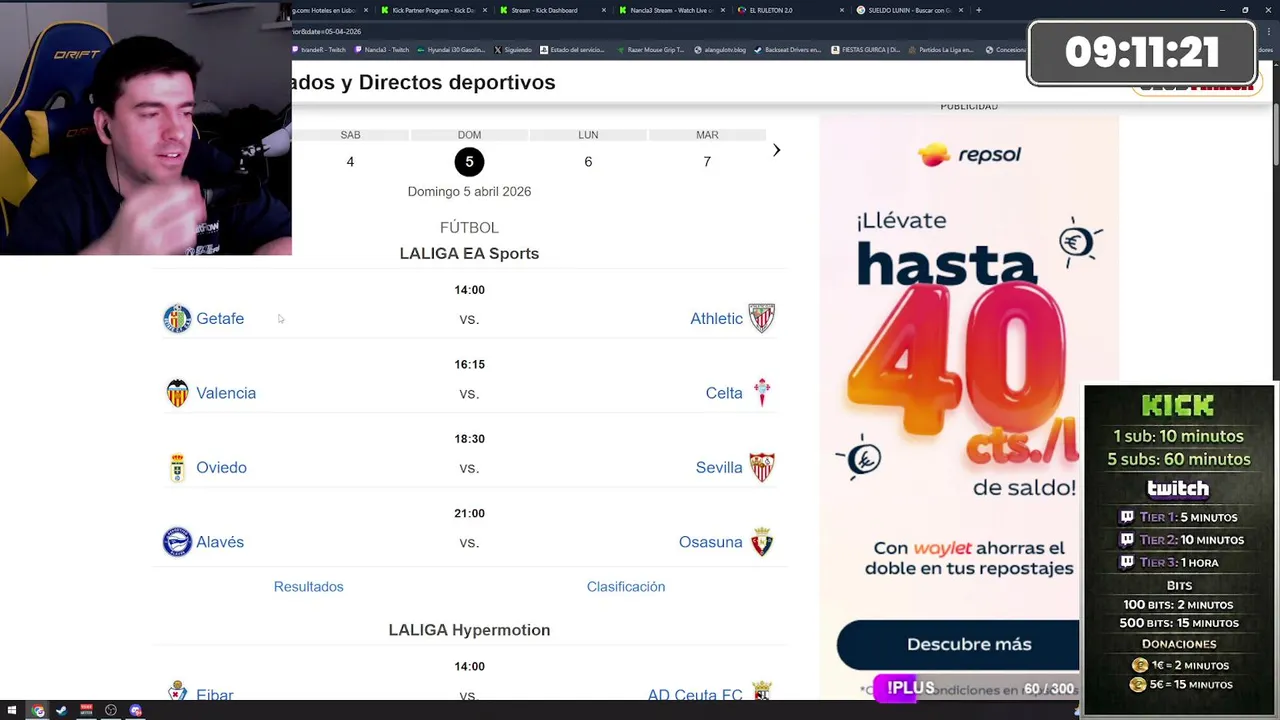The height and width of the screenshot is (720, 1280).
Task: Close the Stream - Kick Dashboard tab
Action: click(x=603, y=10)
